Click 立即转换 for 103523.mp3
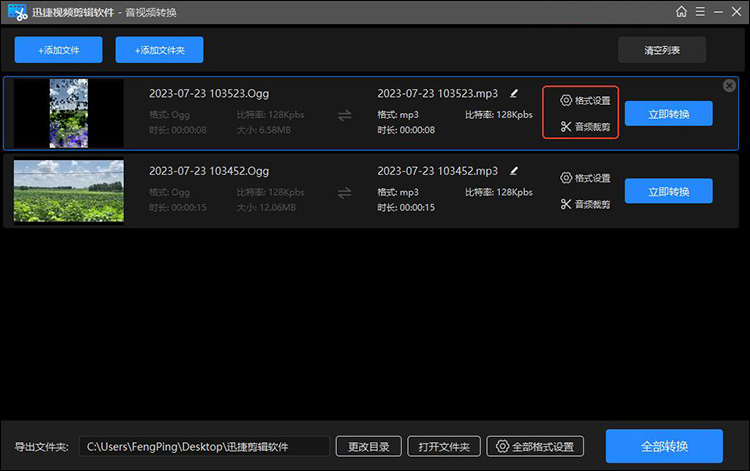Viewport: 750px width, 471px height. coord(668,114)
